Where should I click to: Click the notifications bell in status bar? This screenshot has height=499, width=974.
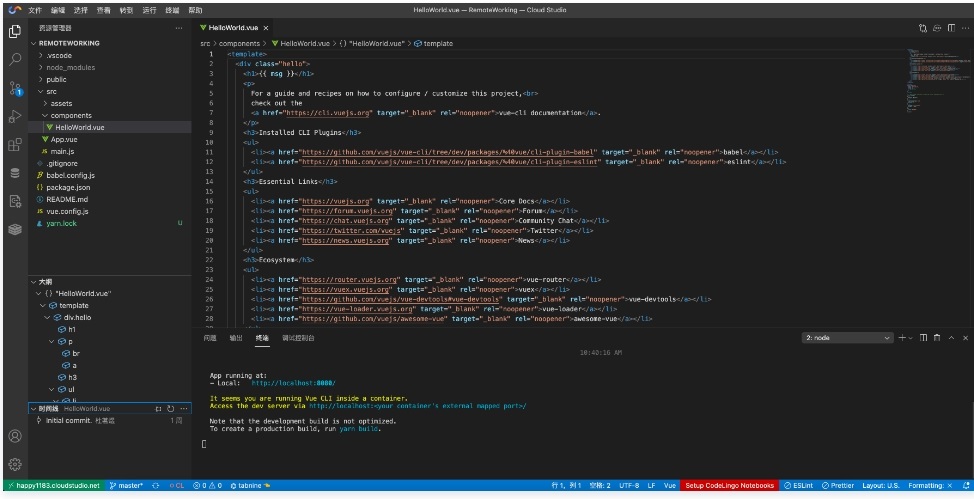click(x=966, y=485)
